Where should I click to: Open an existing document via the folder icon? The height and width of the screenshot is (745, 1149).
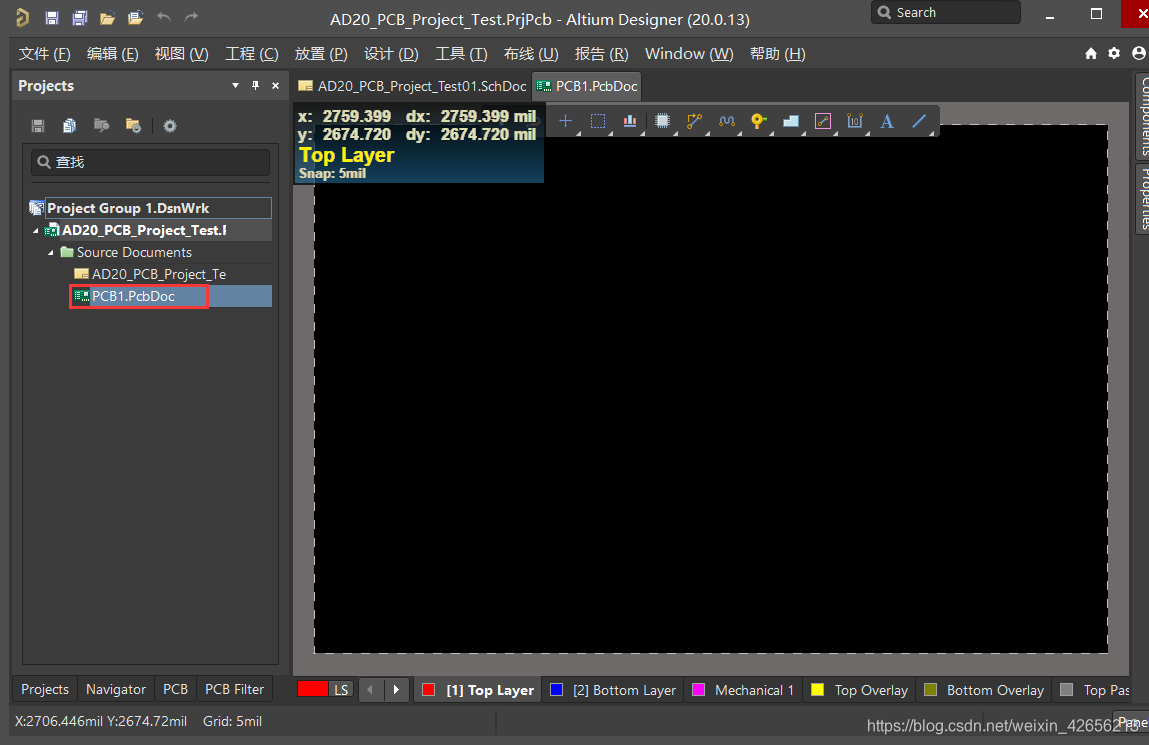[x=108, y=18]
